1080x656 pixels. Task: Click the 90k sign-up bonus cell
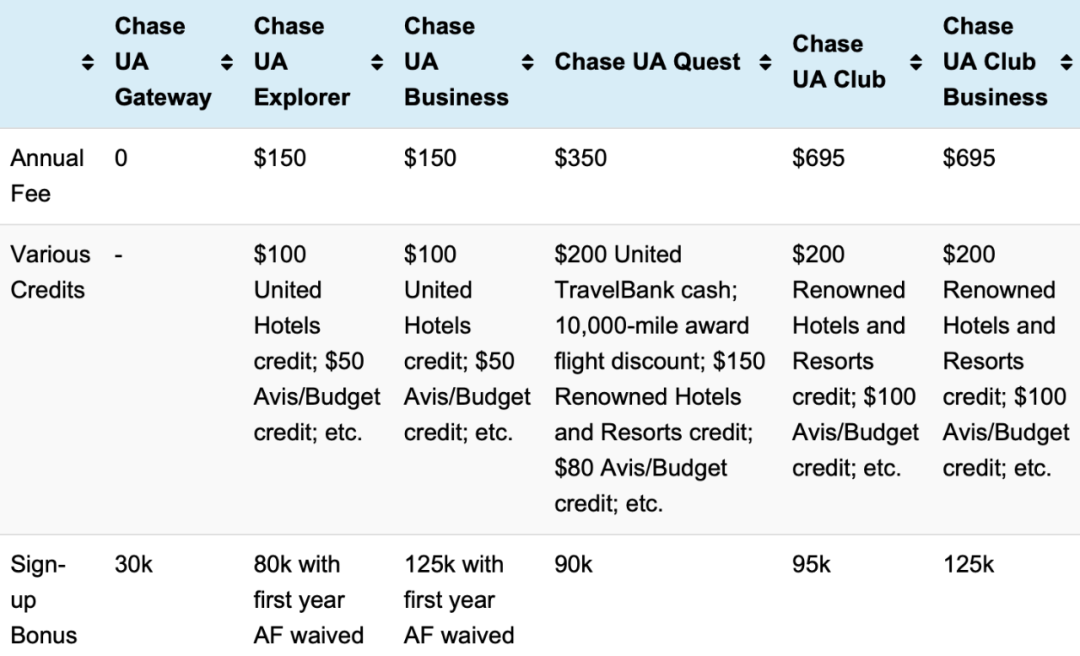click(573, 564)
